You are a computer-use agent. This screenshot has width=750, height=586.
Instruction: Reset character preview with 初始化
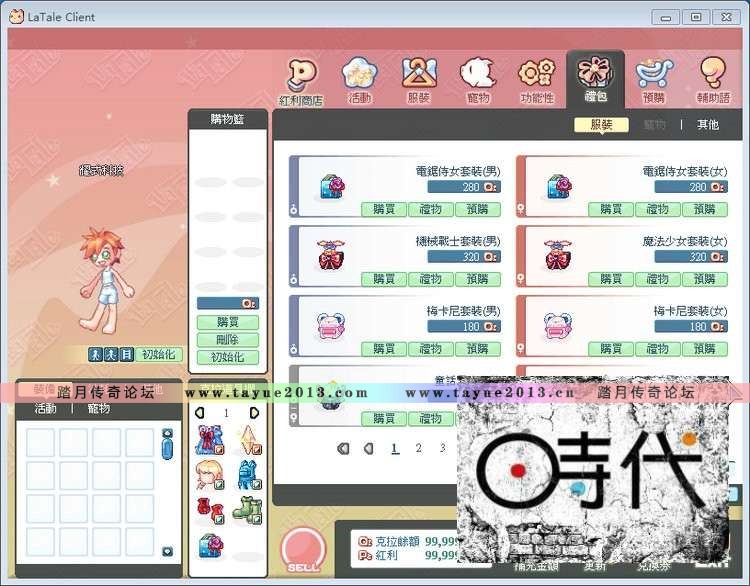click(159, 354)
